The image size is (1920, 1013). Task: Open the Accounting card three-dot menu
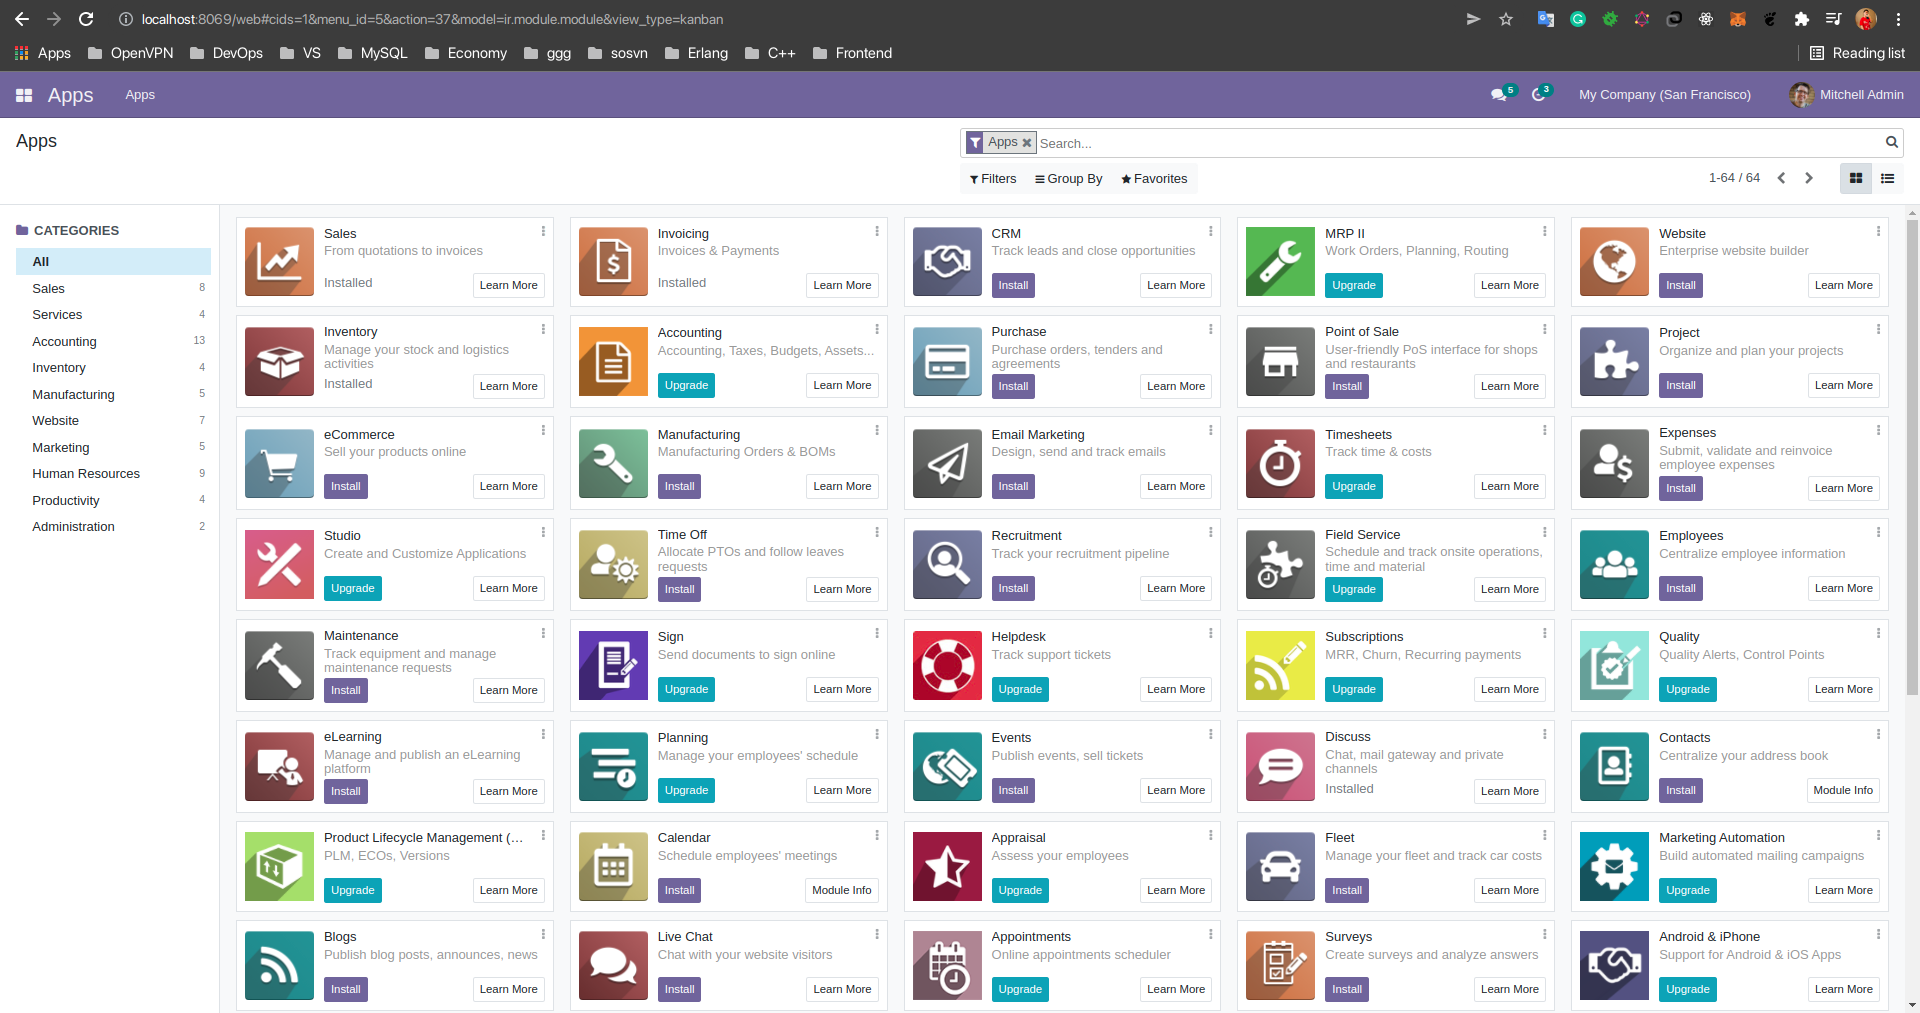[x=877, y=329]
